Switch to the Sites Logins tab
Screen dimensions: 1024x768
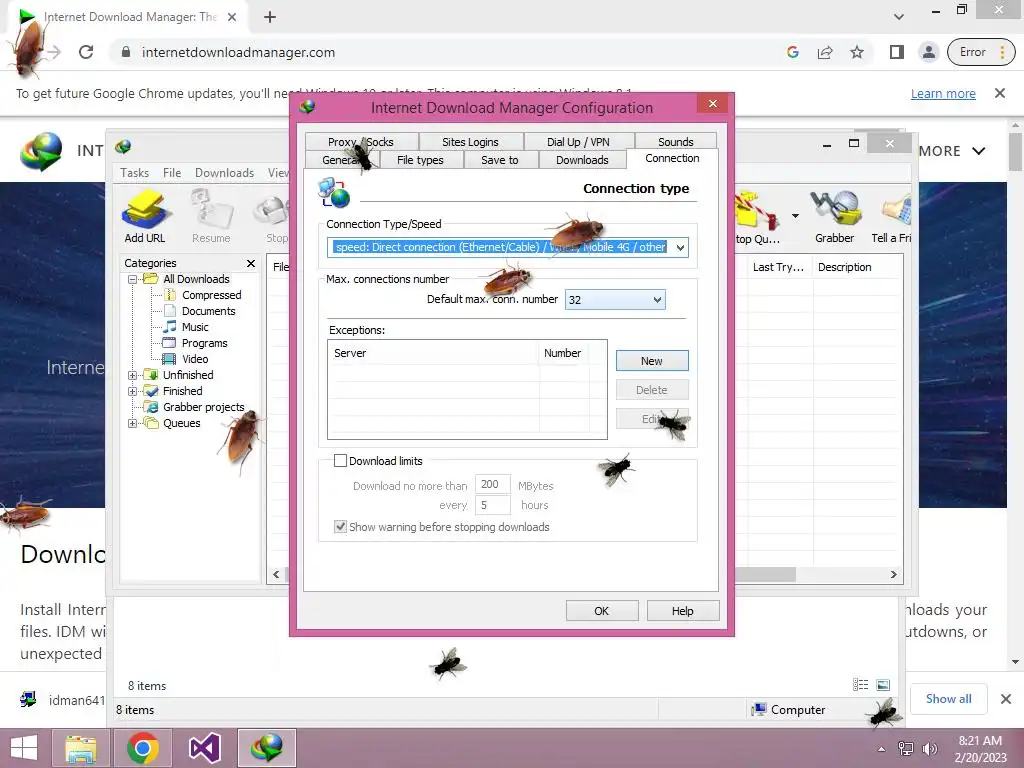tap(470, 142)
